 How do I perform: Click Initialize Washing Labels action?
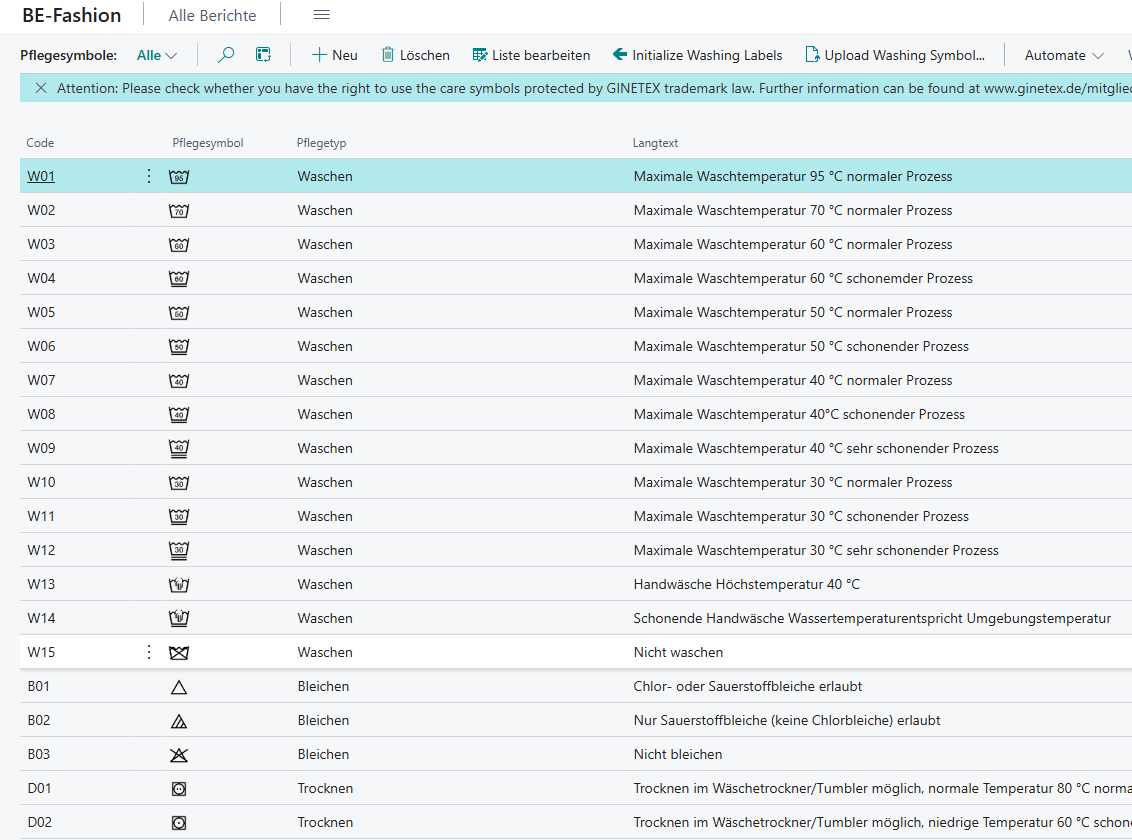pos(697,55)
